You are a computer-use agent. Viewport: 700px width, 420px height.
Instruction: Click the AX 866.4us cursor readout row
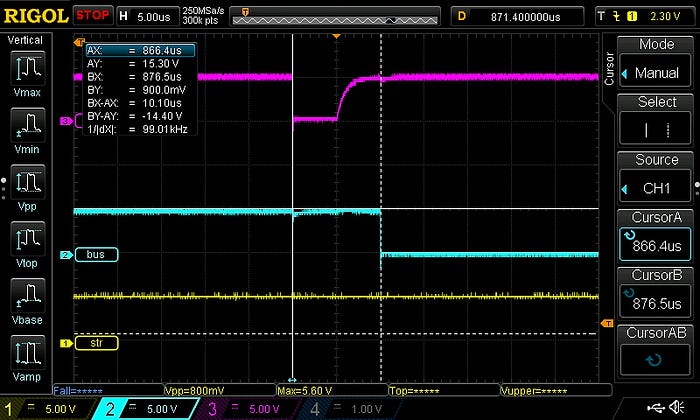pyautogui.click(x=140, y=50)
